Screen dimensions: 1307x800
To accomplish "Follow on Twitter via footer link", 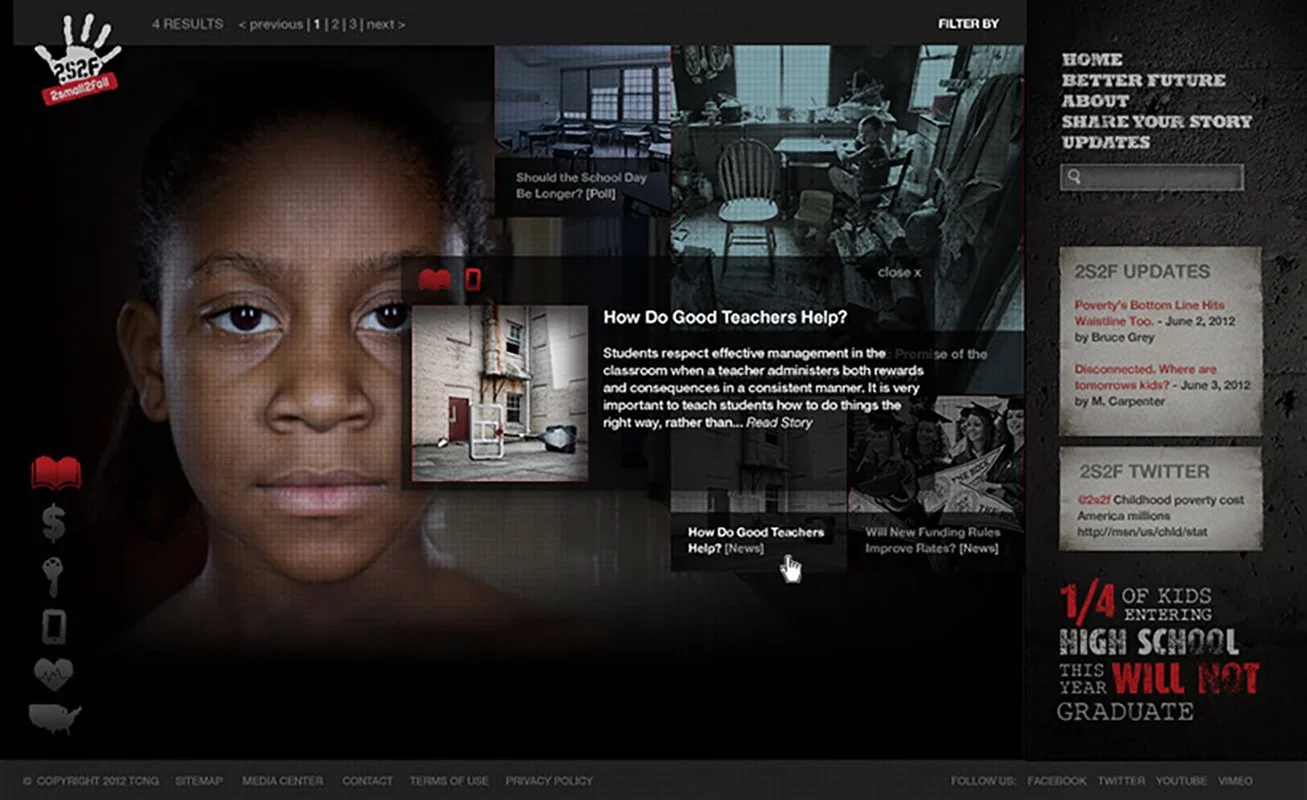I will click(1121, 781).
